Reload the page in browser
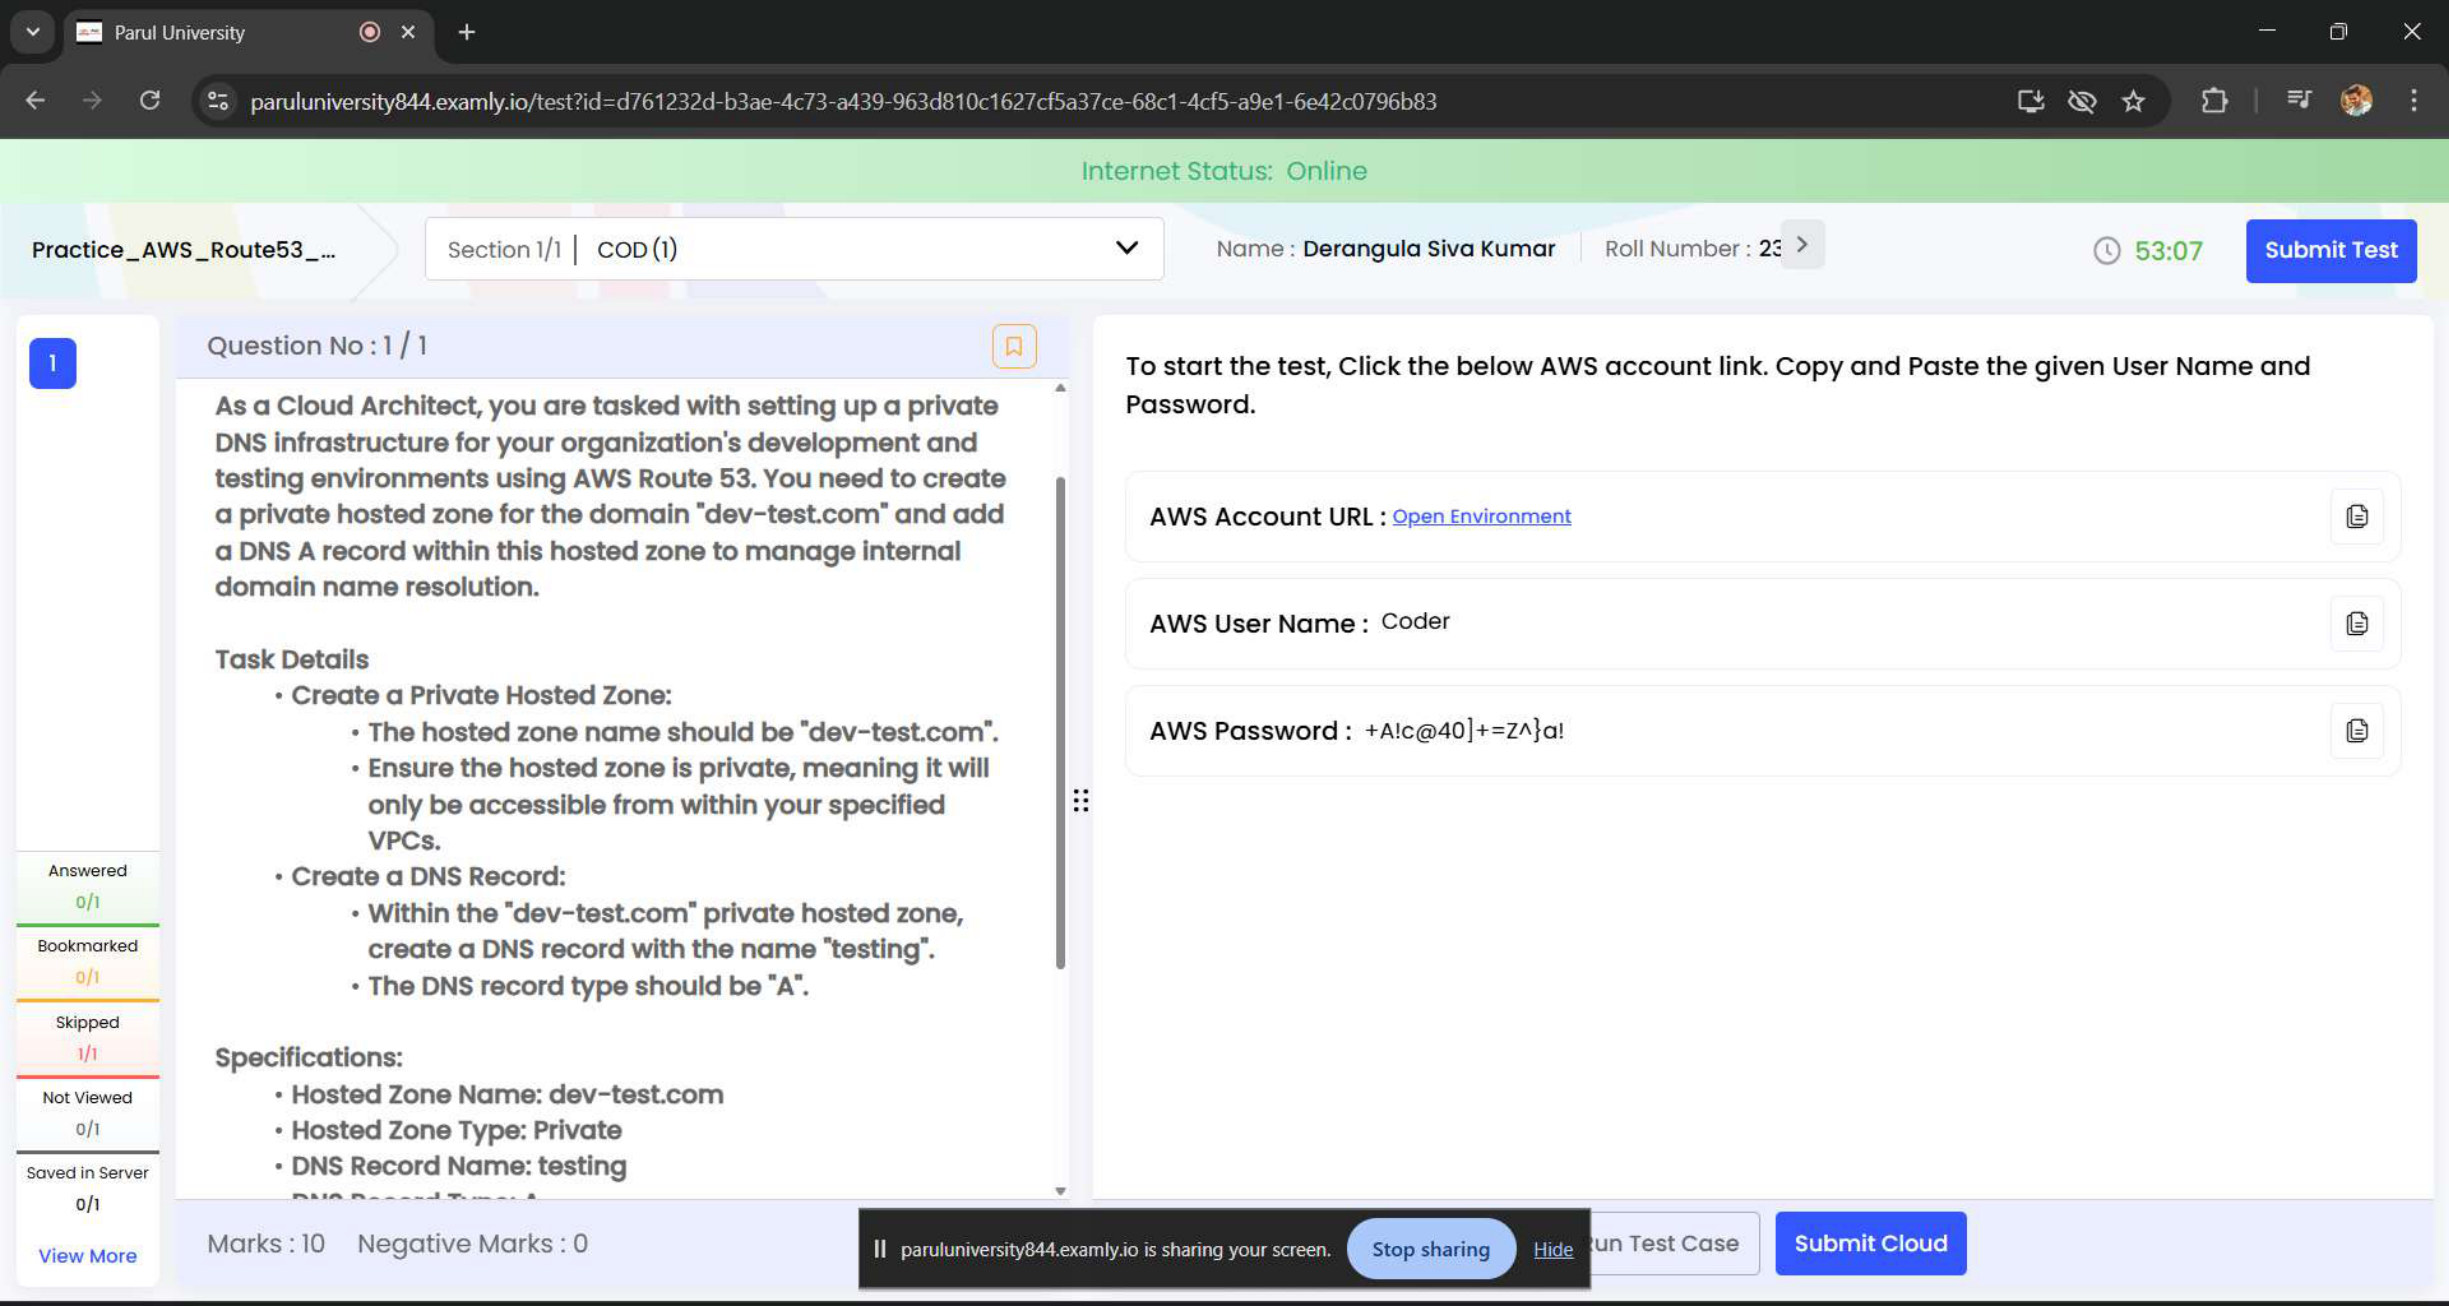 (150, 101)
